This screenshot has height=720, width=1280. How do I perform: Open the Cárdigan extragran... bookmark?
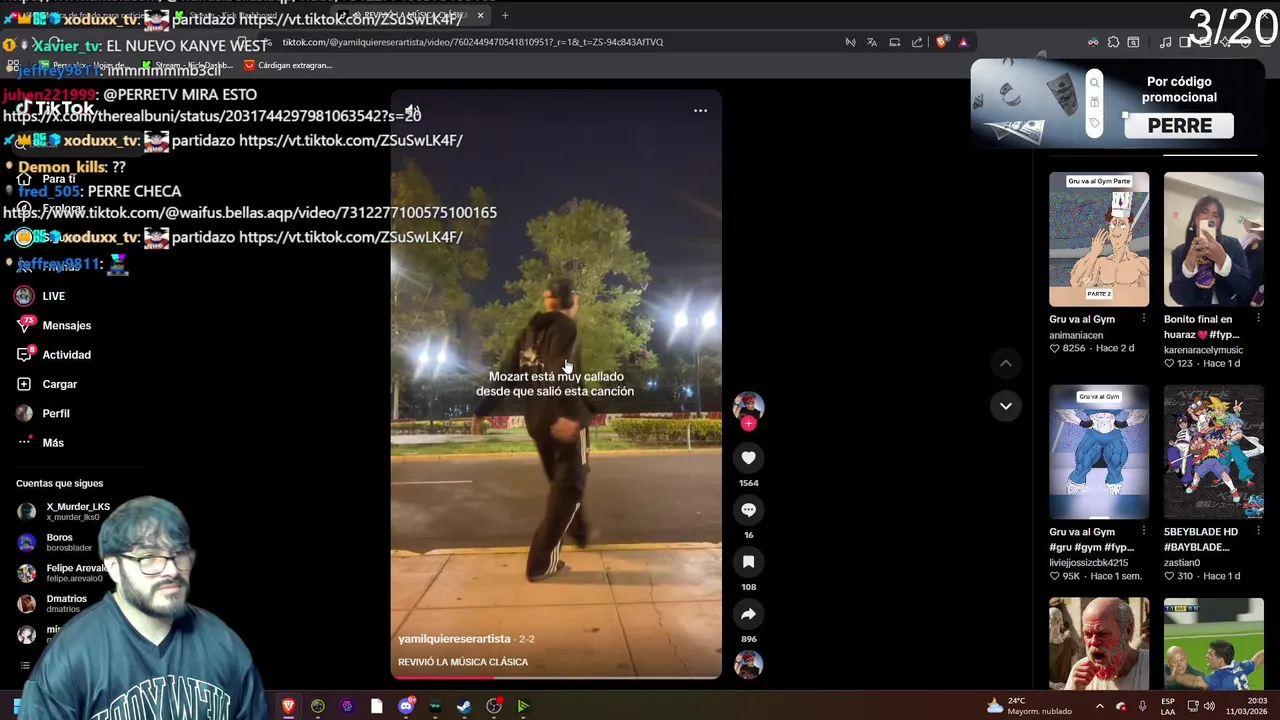(288, 65)
